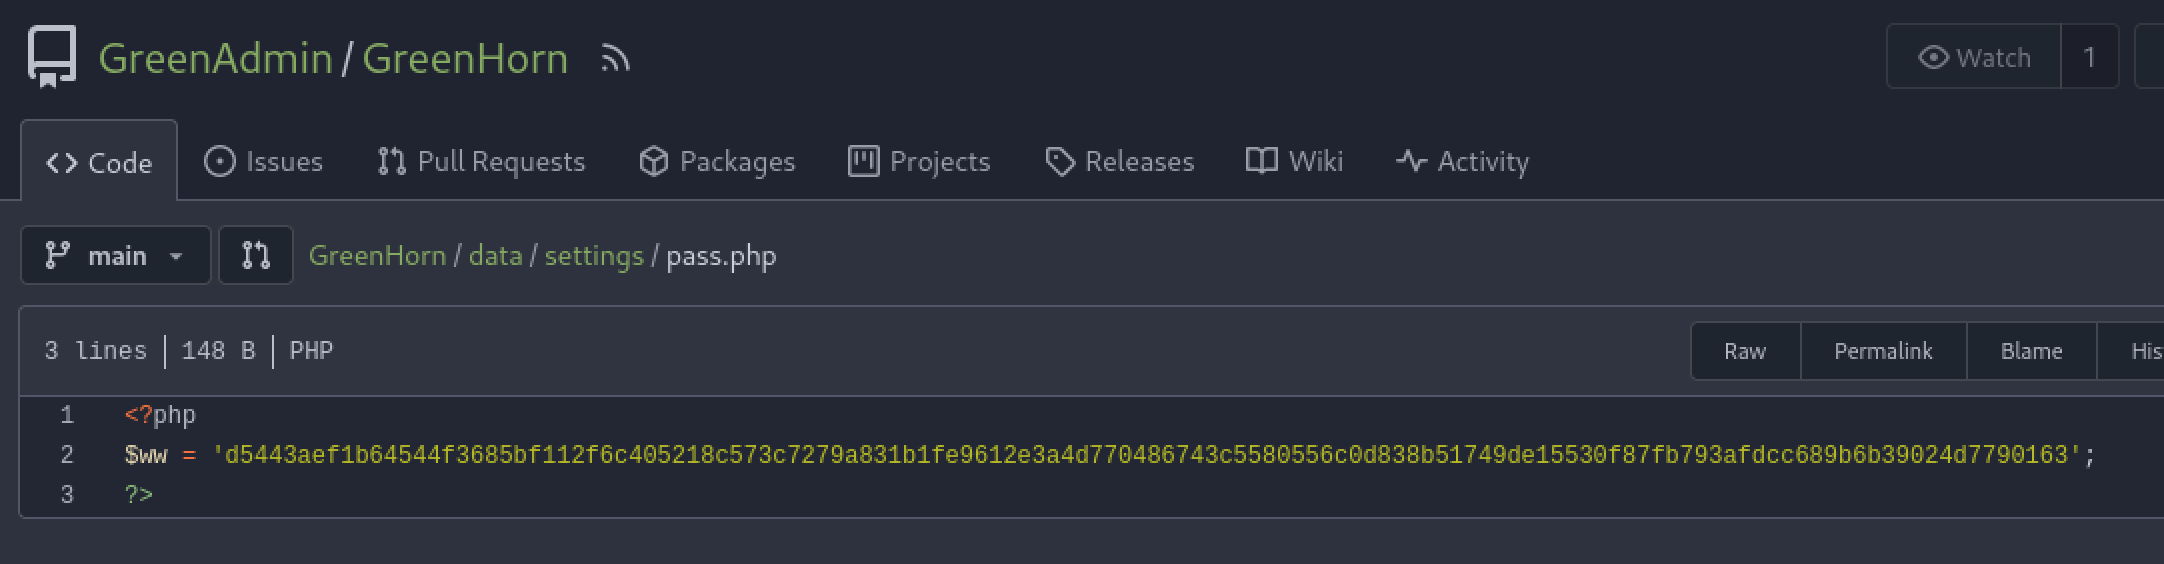The image size is (2164, 564).
Task: View the Activity tab
Action: (1462, 162)
